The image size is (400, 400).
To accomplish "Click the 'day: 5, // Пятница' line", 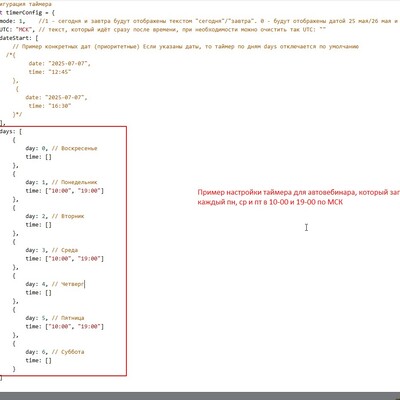I will (55, 318).
